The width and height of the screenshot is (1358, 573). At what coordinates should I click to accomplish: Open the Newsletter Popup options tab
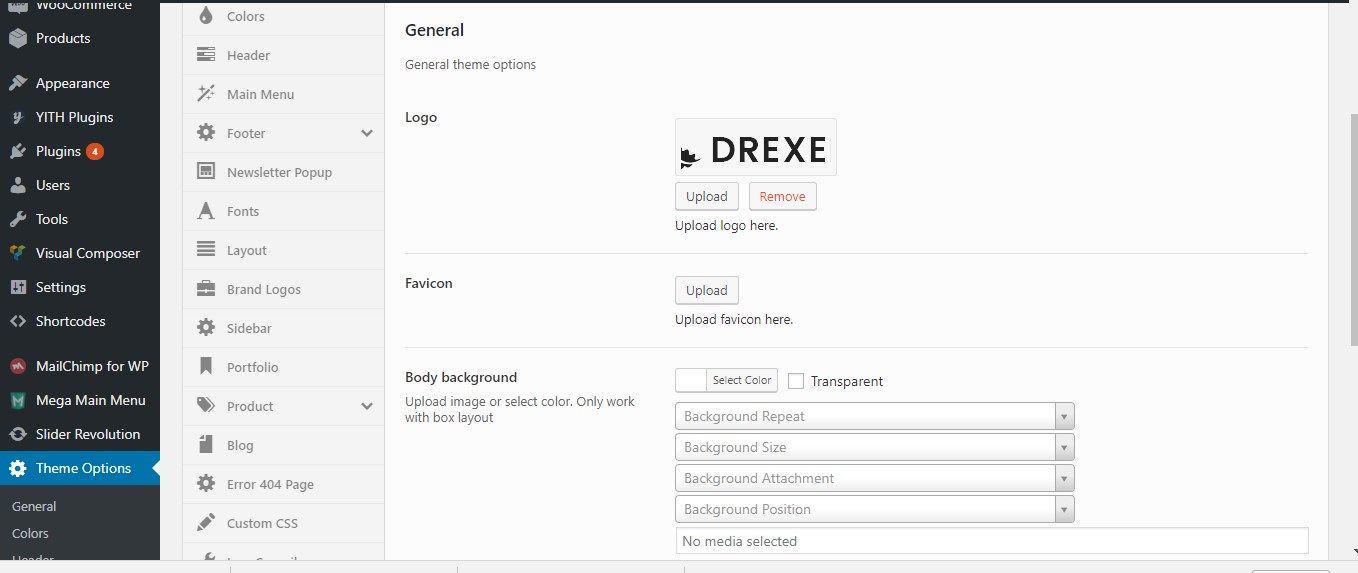(283, 172)
